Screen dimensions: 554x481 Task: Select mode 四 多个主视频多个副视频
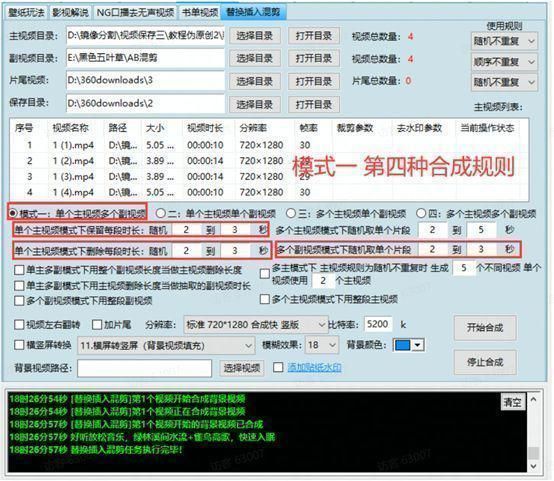coord(477,213)
